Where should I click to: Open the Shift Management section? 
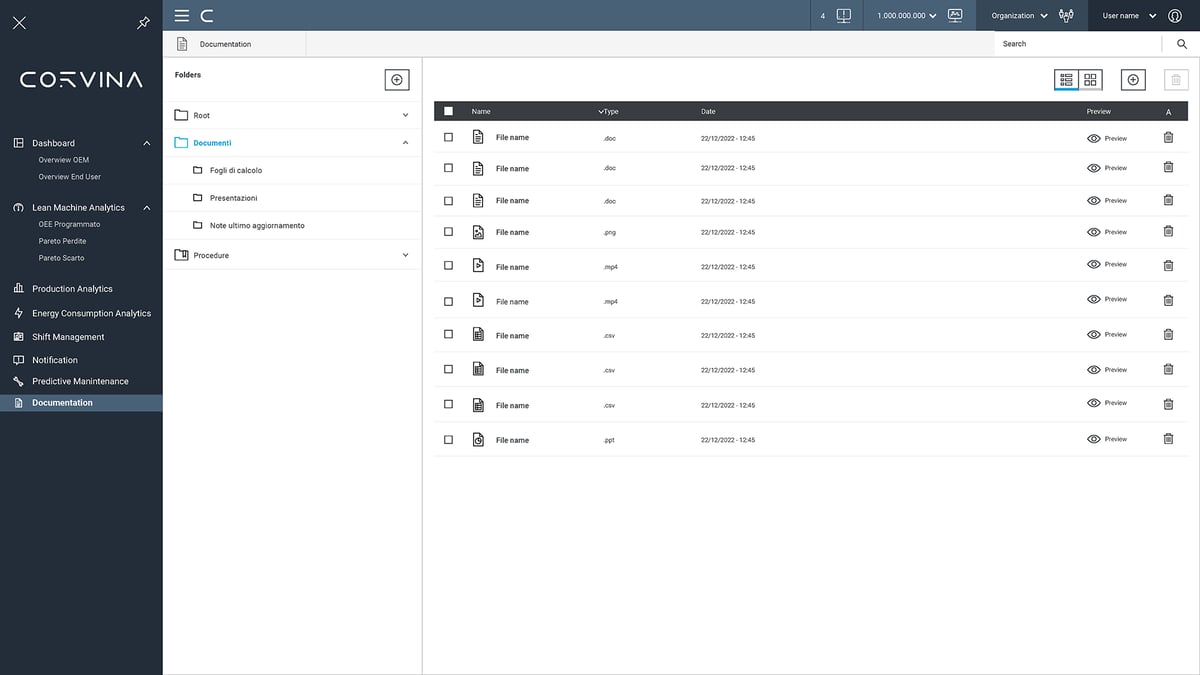[68, 336]
